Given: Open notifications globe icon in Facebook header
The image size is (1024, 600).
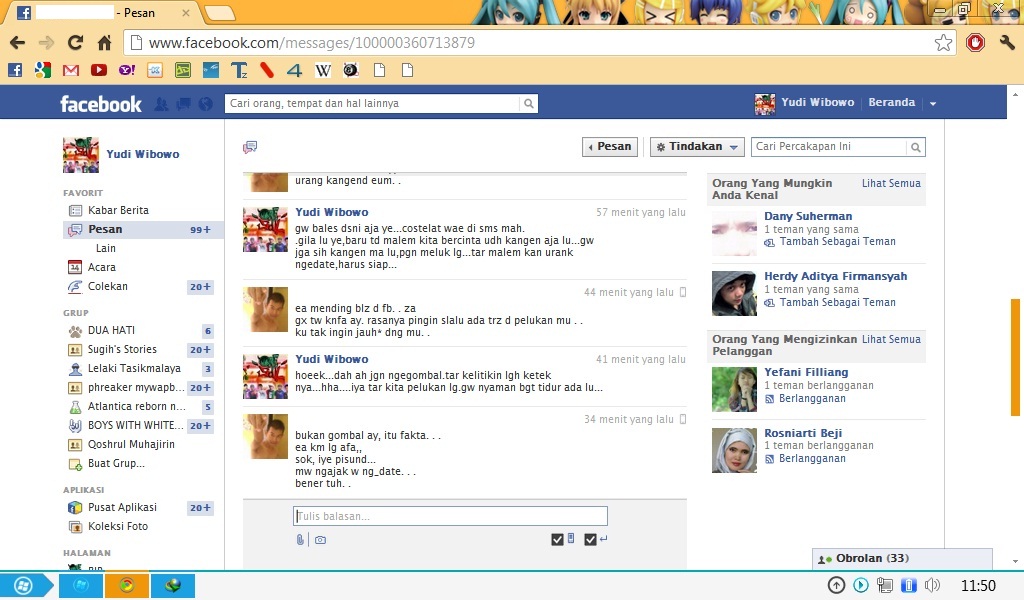Looking at the screenshot, I should (x=206, y=104).
